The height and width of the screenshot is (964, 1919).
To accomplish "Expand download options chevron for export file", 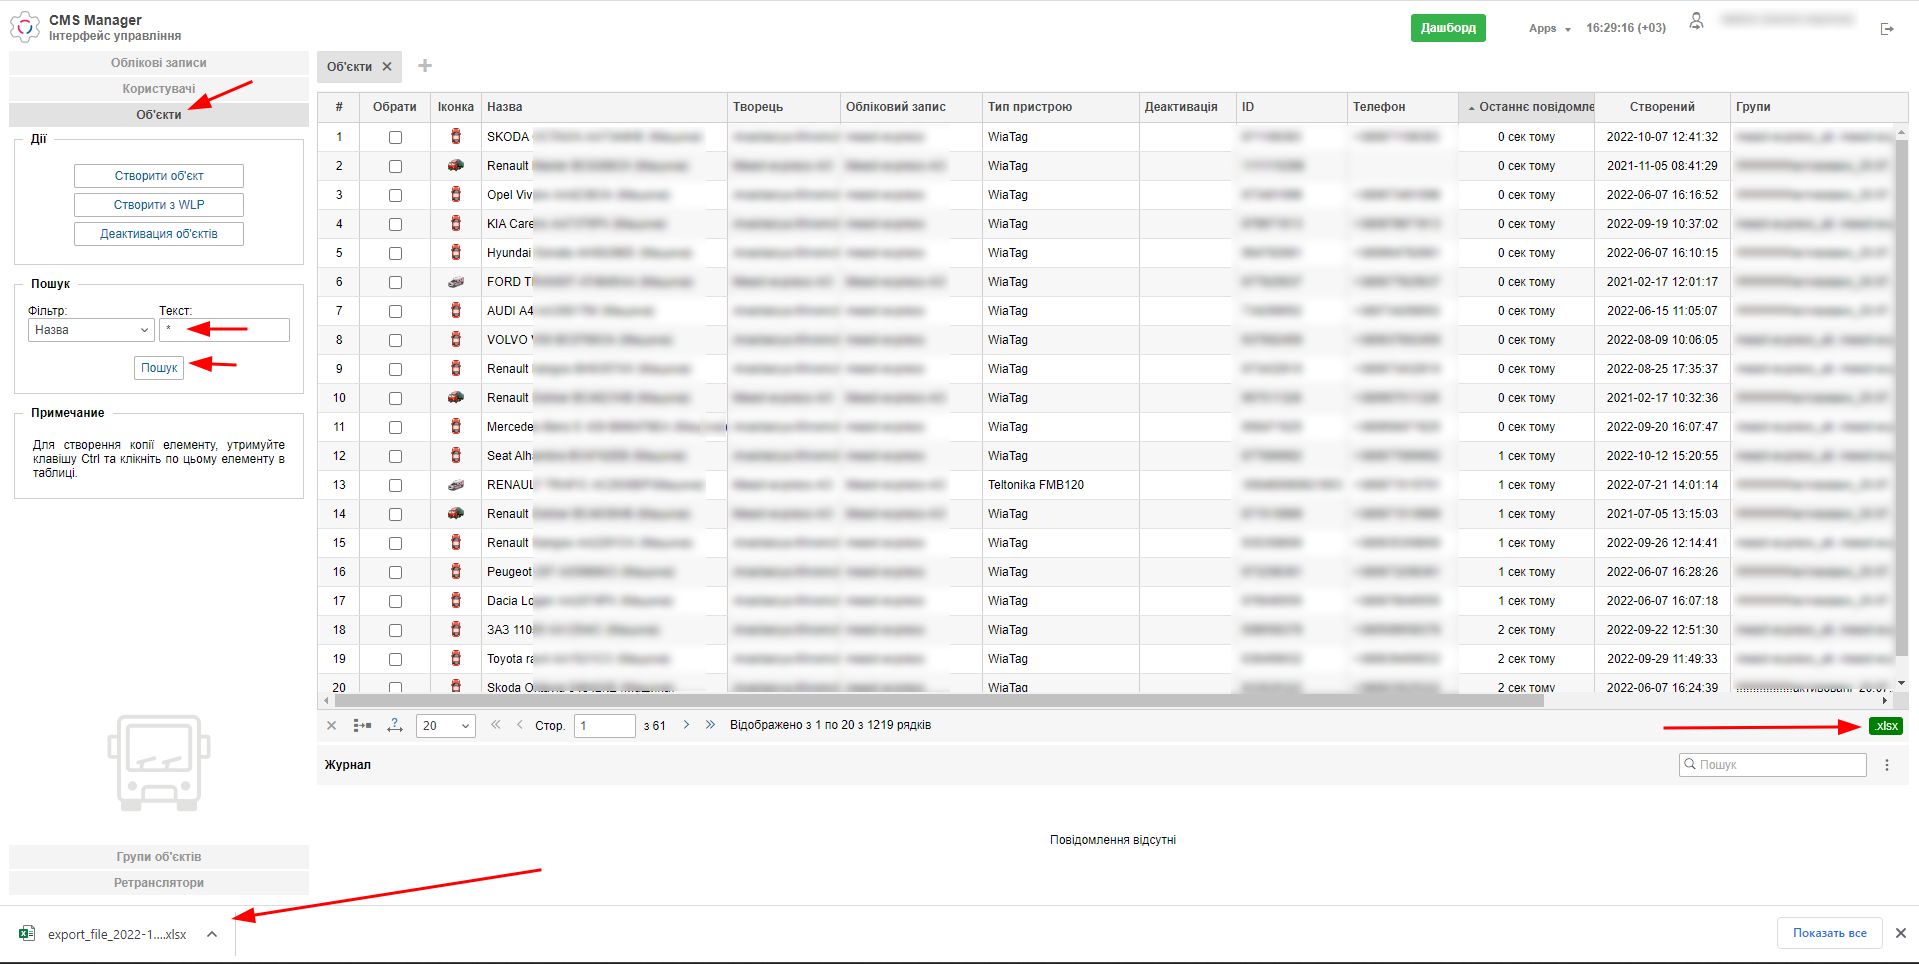I will pyautogui.click(x=212, y=934).
